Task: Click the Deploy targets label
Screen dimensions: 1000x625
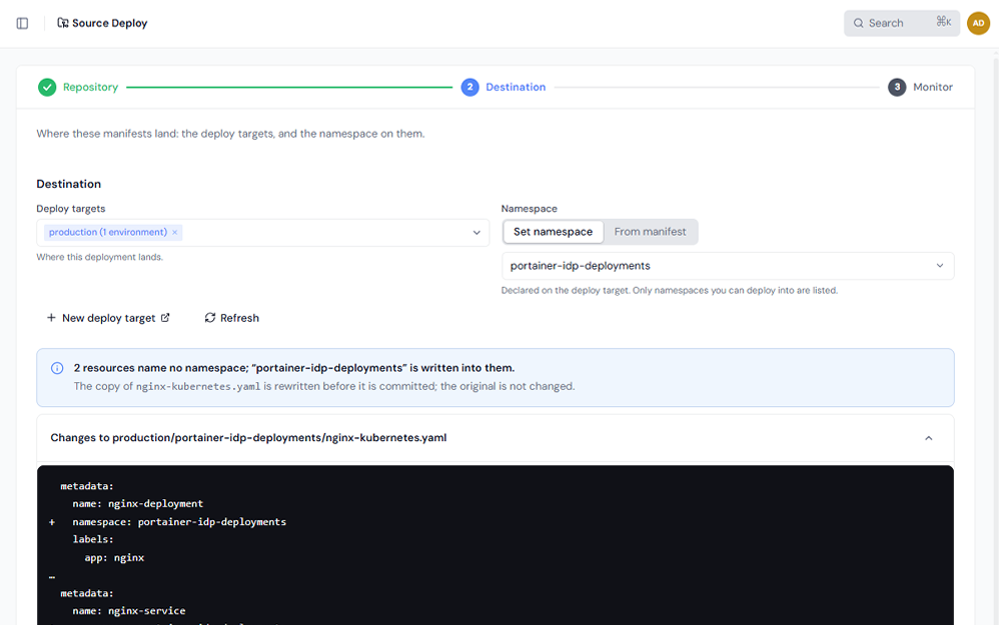Action: (71, 209)
